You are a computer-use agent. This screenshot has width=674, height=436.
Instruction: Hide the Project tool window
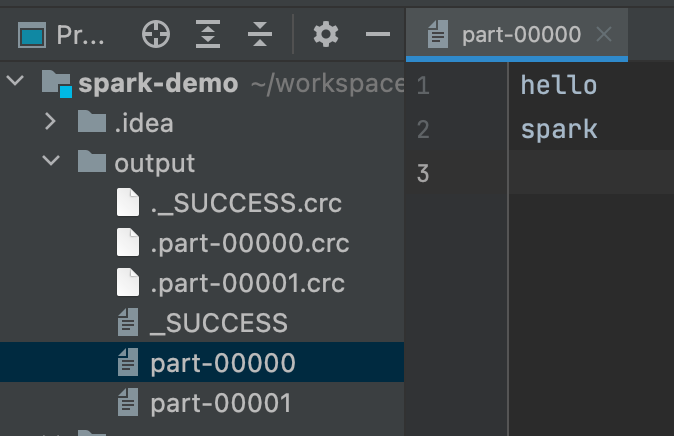coord(377,35)
